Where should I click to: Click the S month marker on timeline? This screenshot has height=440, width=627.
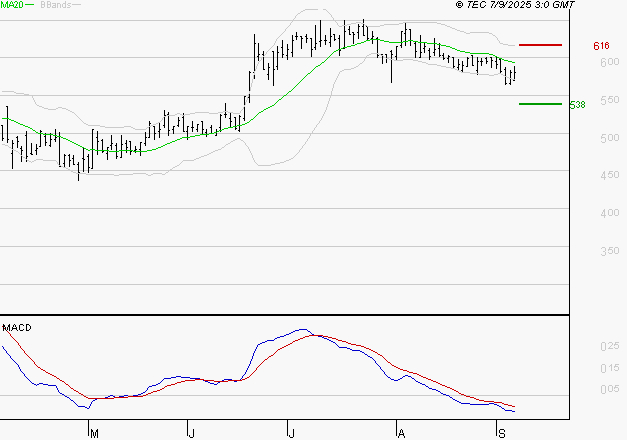click(502, 434)
